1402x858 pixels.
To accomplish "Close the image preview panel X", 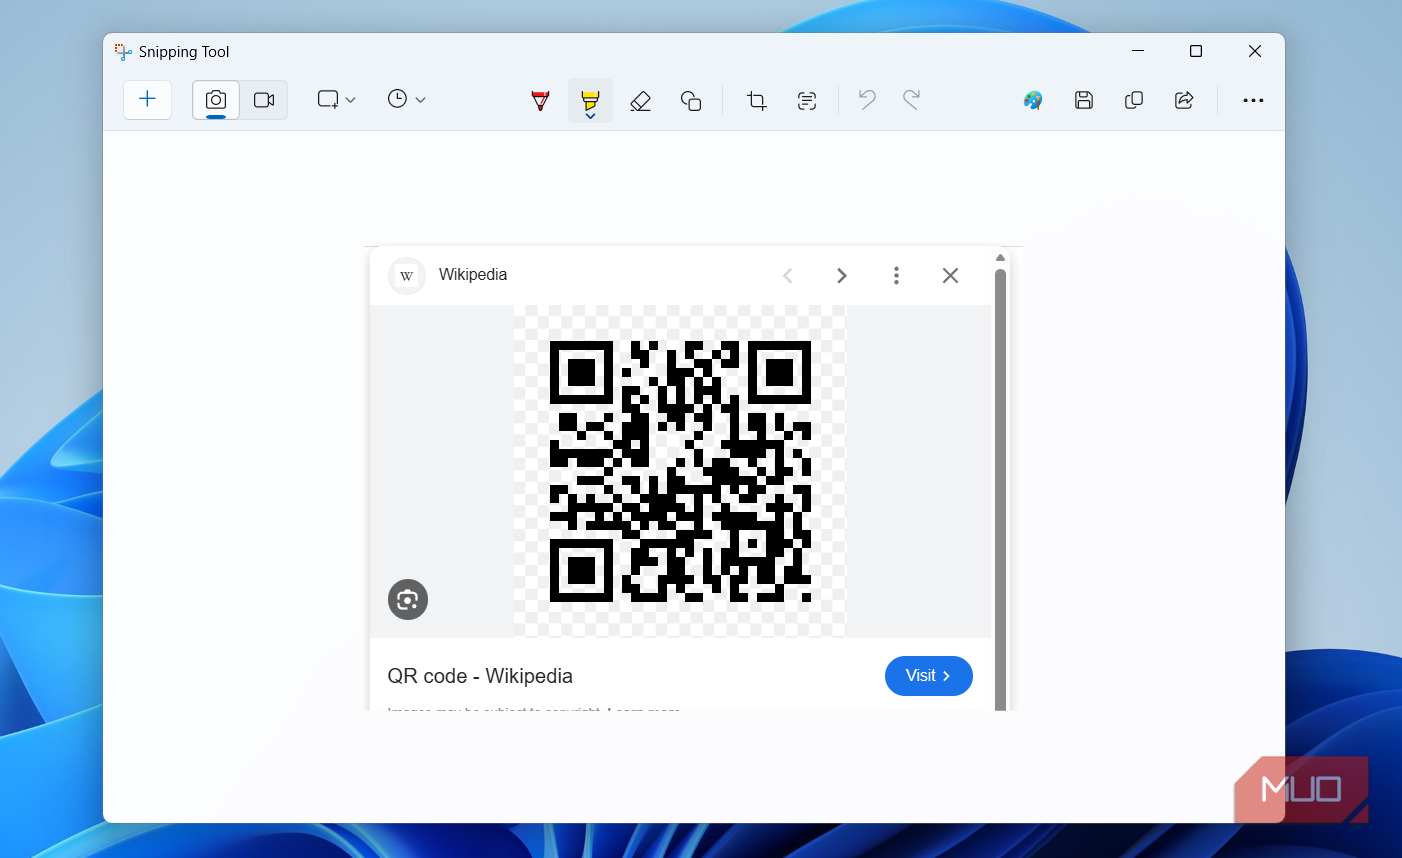I will pos(950,276).
